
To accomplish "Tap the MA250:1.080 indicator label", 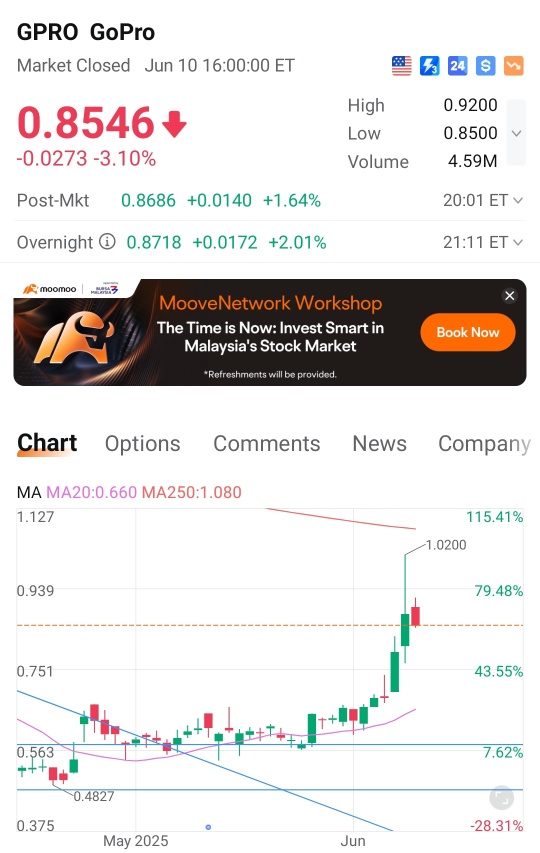I will [191, 492].
